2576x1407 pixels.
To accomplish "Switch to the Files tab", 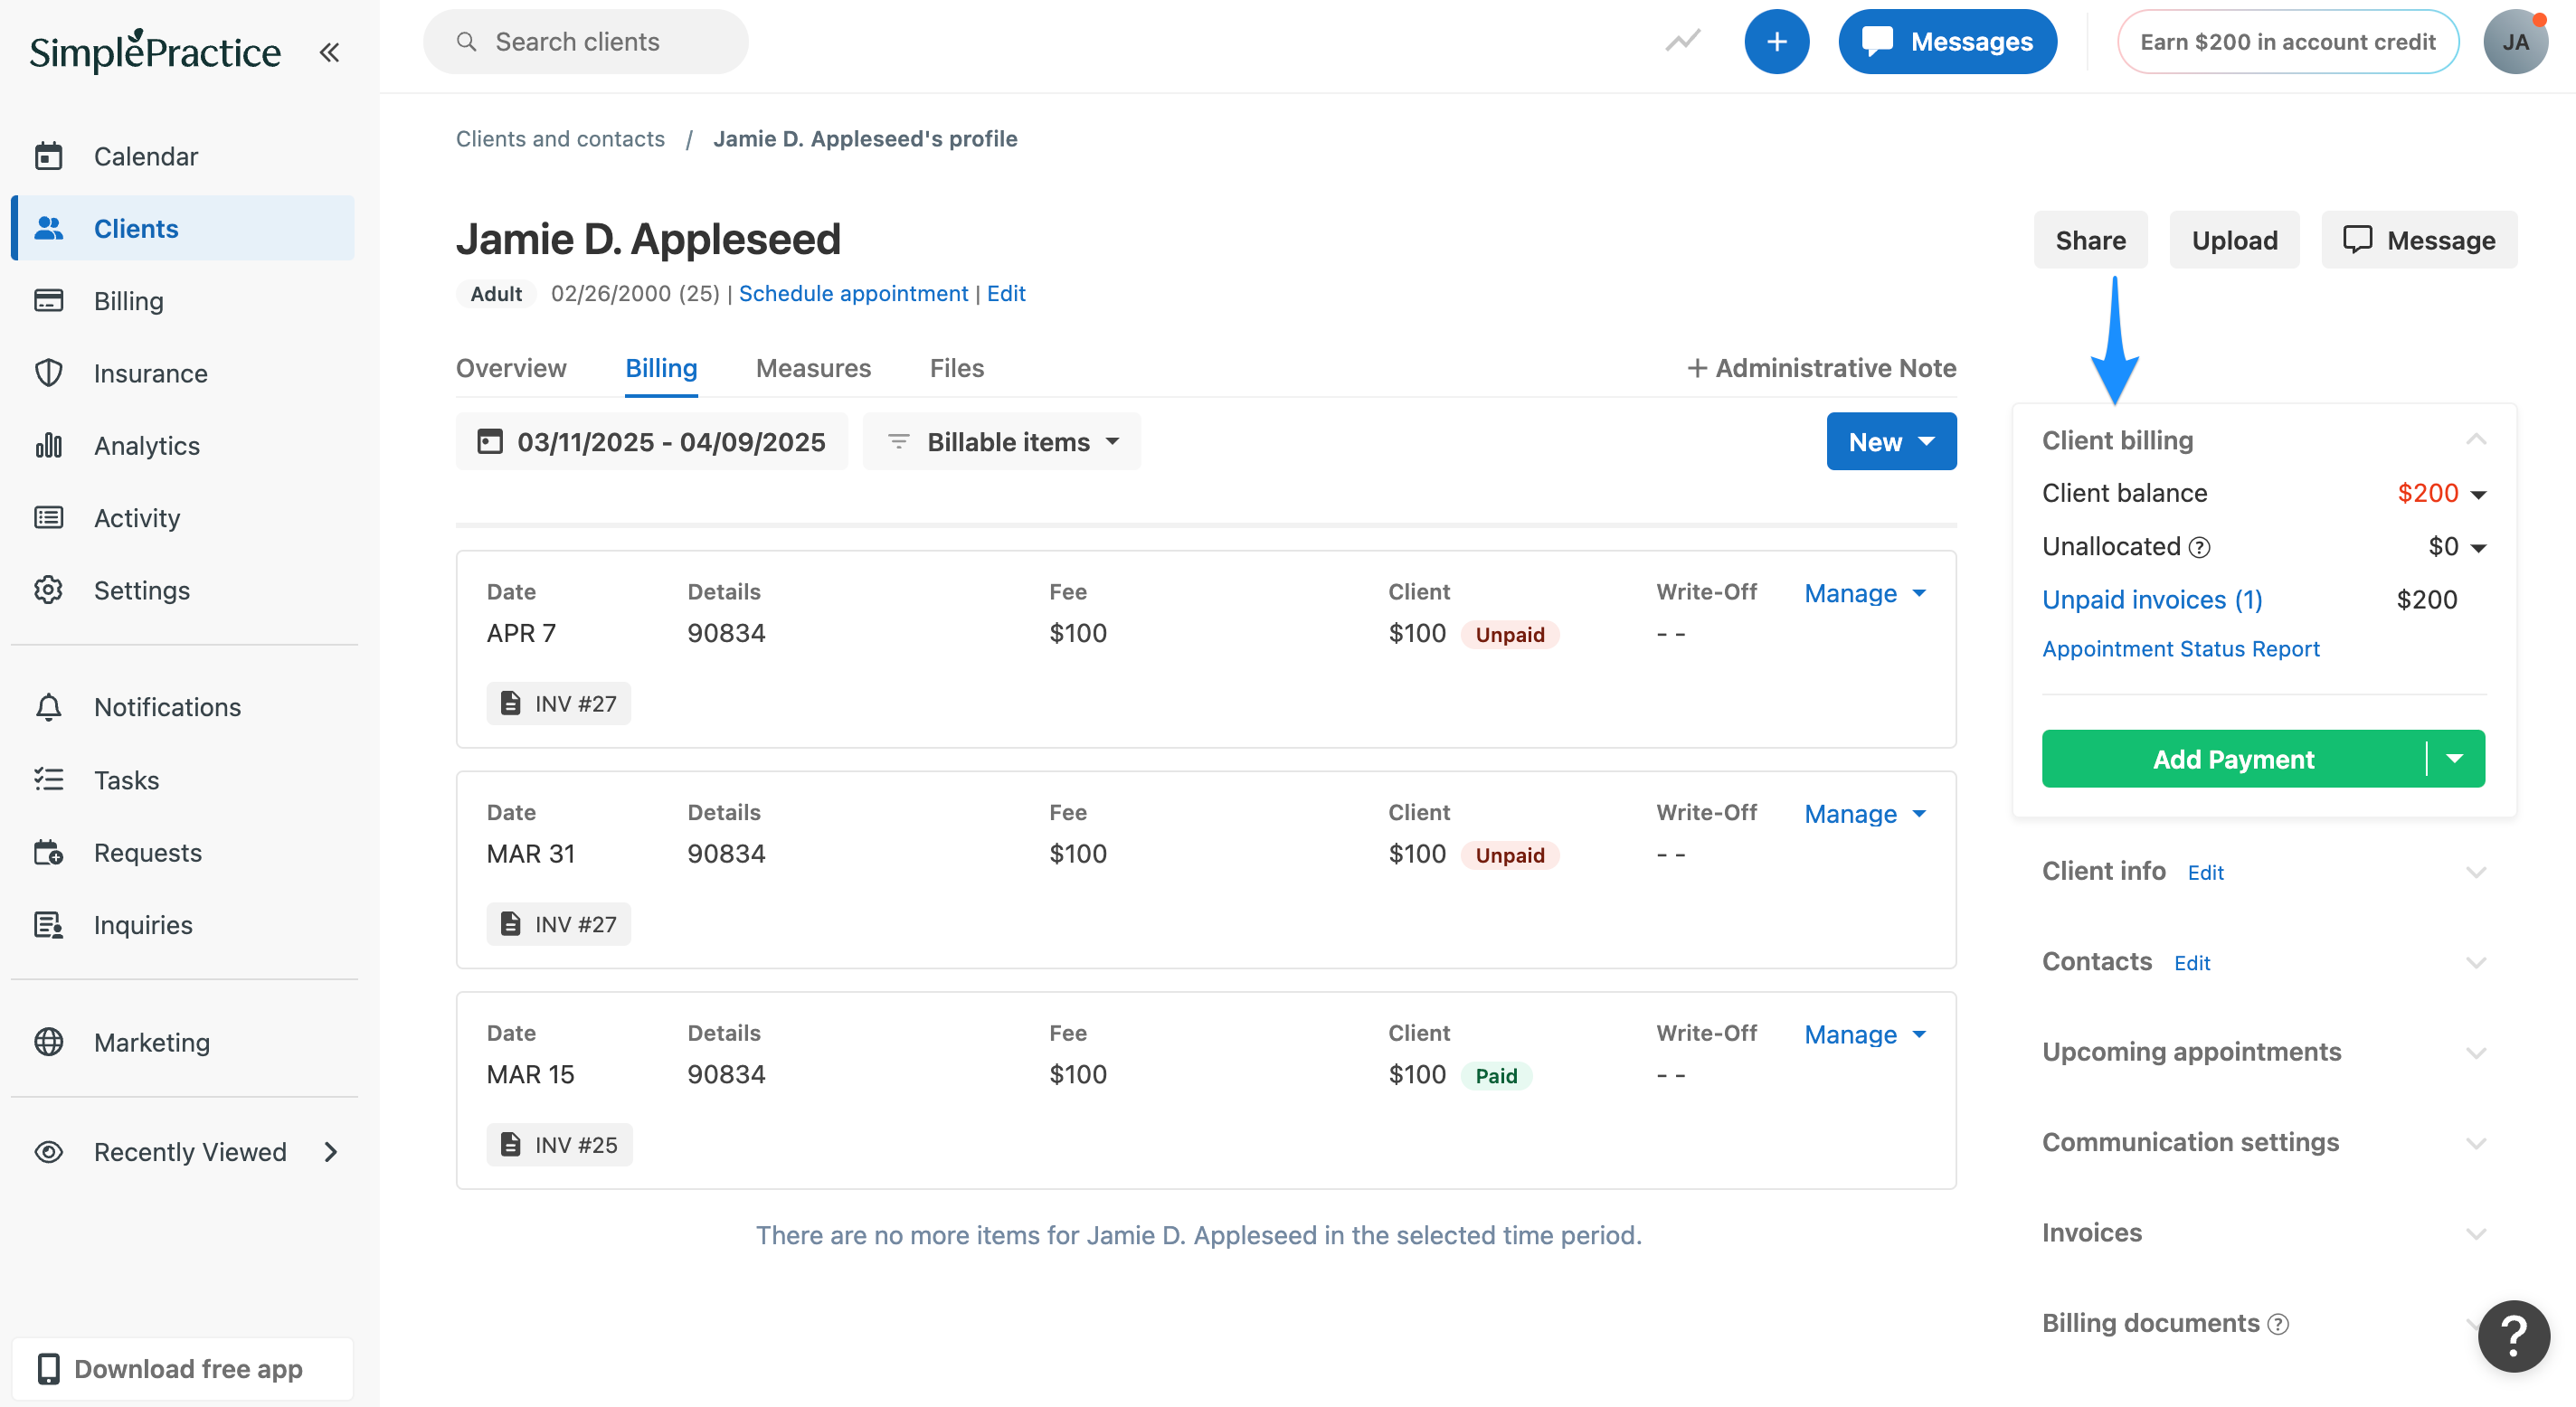I will click(956, 369).
